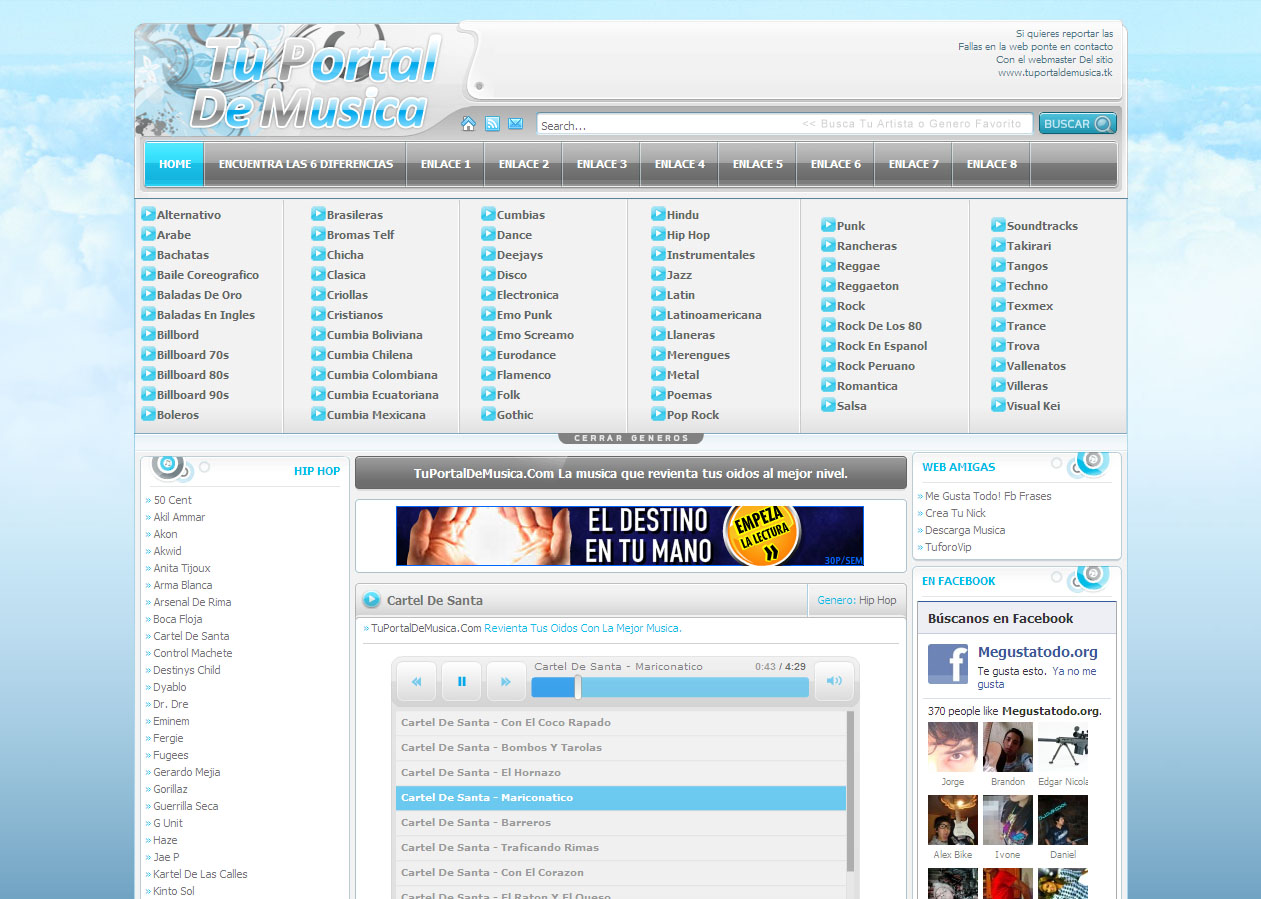Select the ENLACE 1 menu item
The height and width of the screenshot is (899, 1261).
pyautogui.click(x=446, y=164)
